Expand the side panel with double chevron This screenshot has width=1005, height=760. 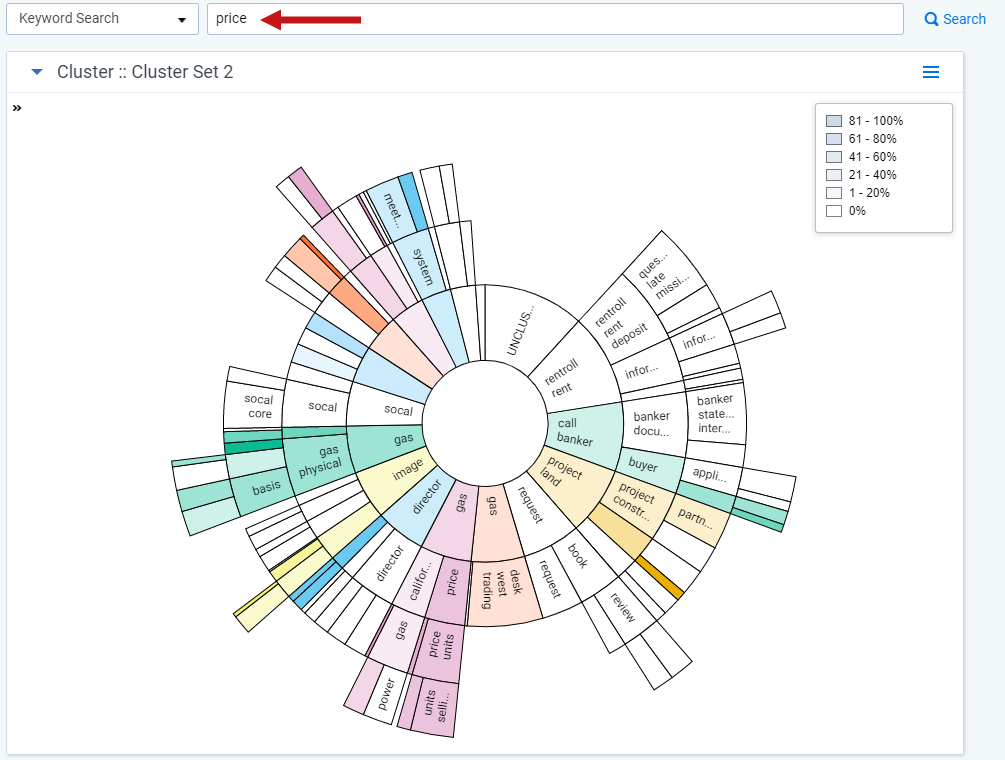point(17,108)
